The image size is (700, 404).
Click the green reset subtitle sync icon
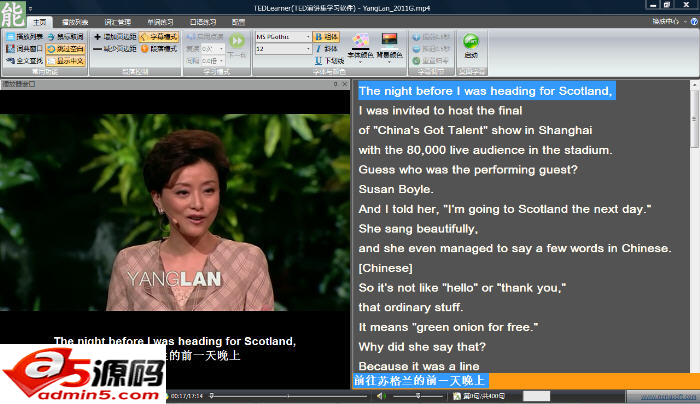416,61
